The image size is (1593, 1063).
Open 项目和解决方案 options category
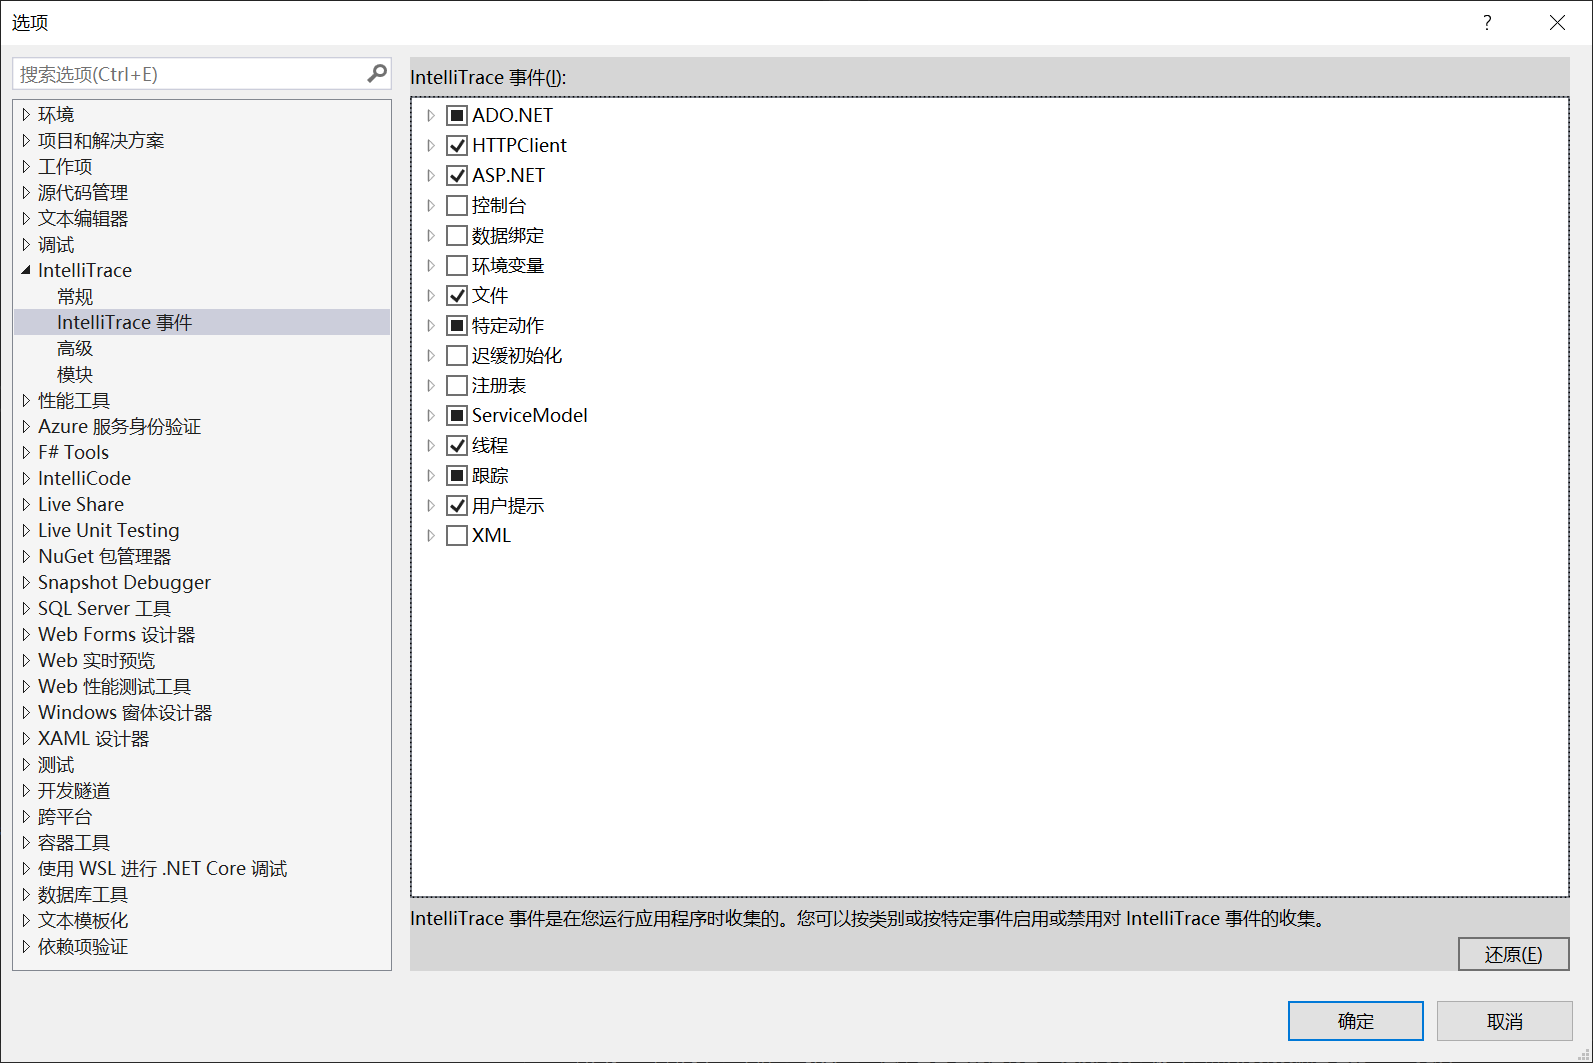[x=101, y=140]
